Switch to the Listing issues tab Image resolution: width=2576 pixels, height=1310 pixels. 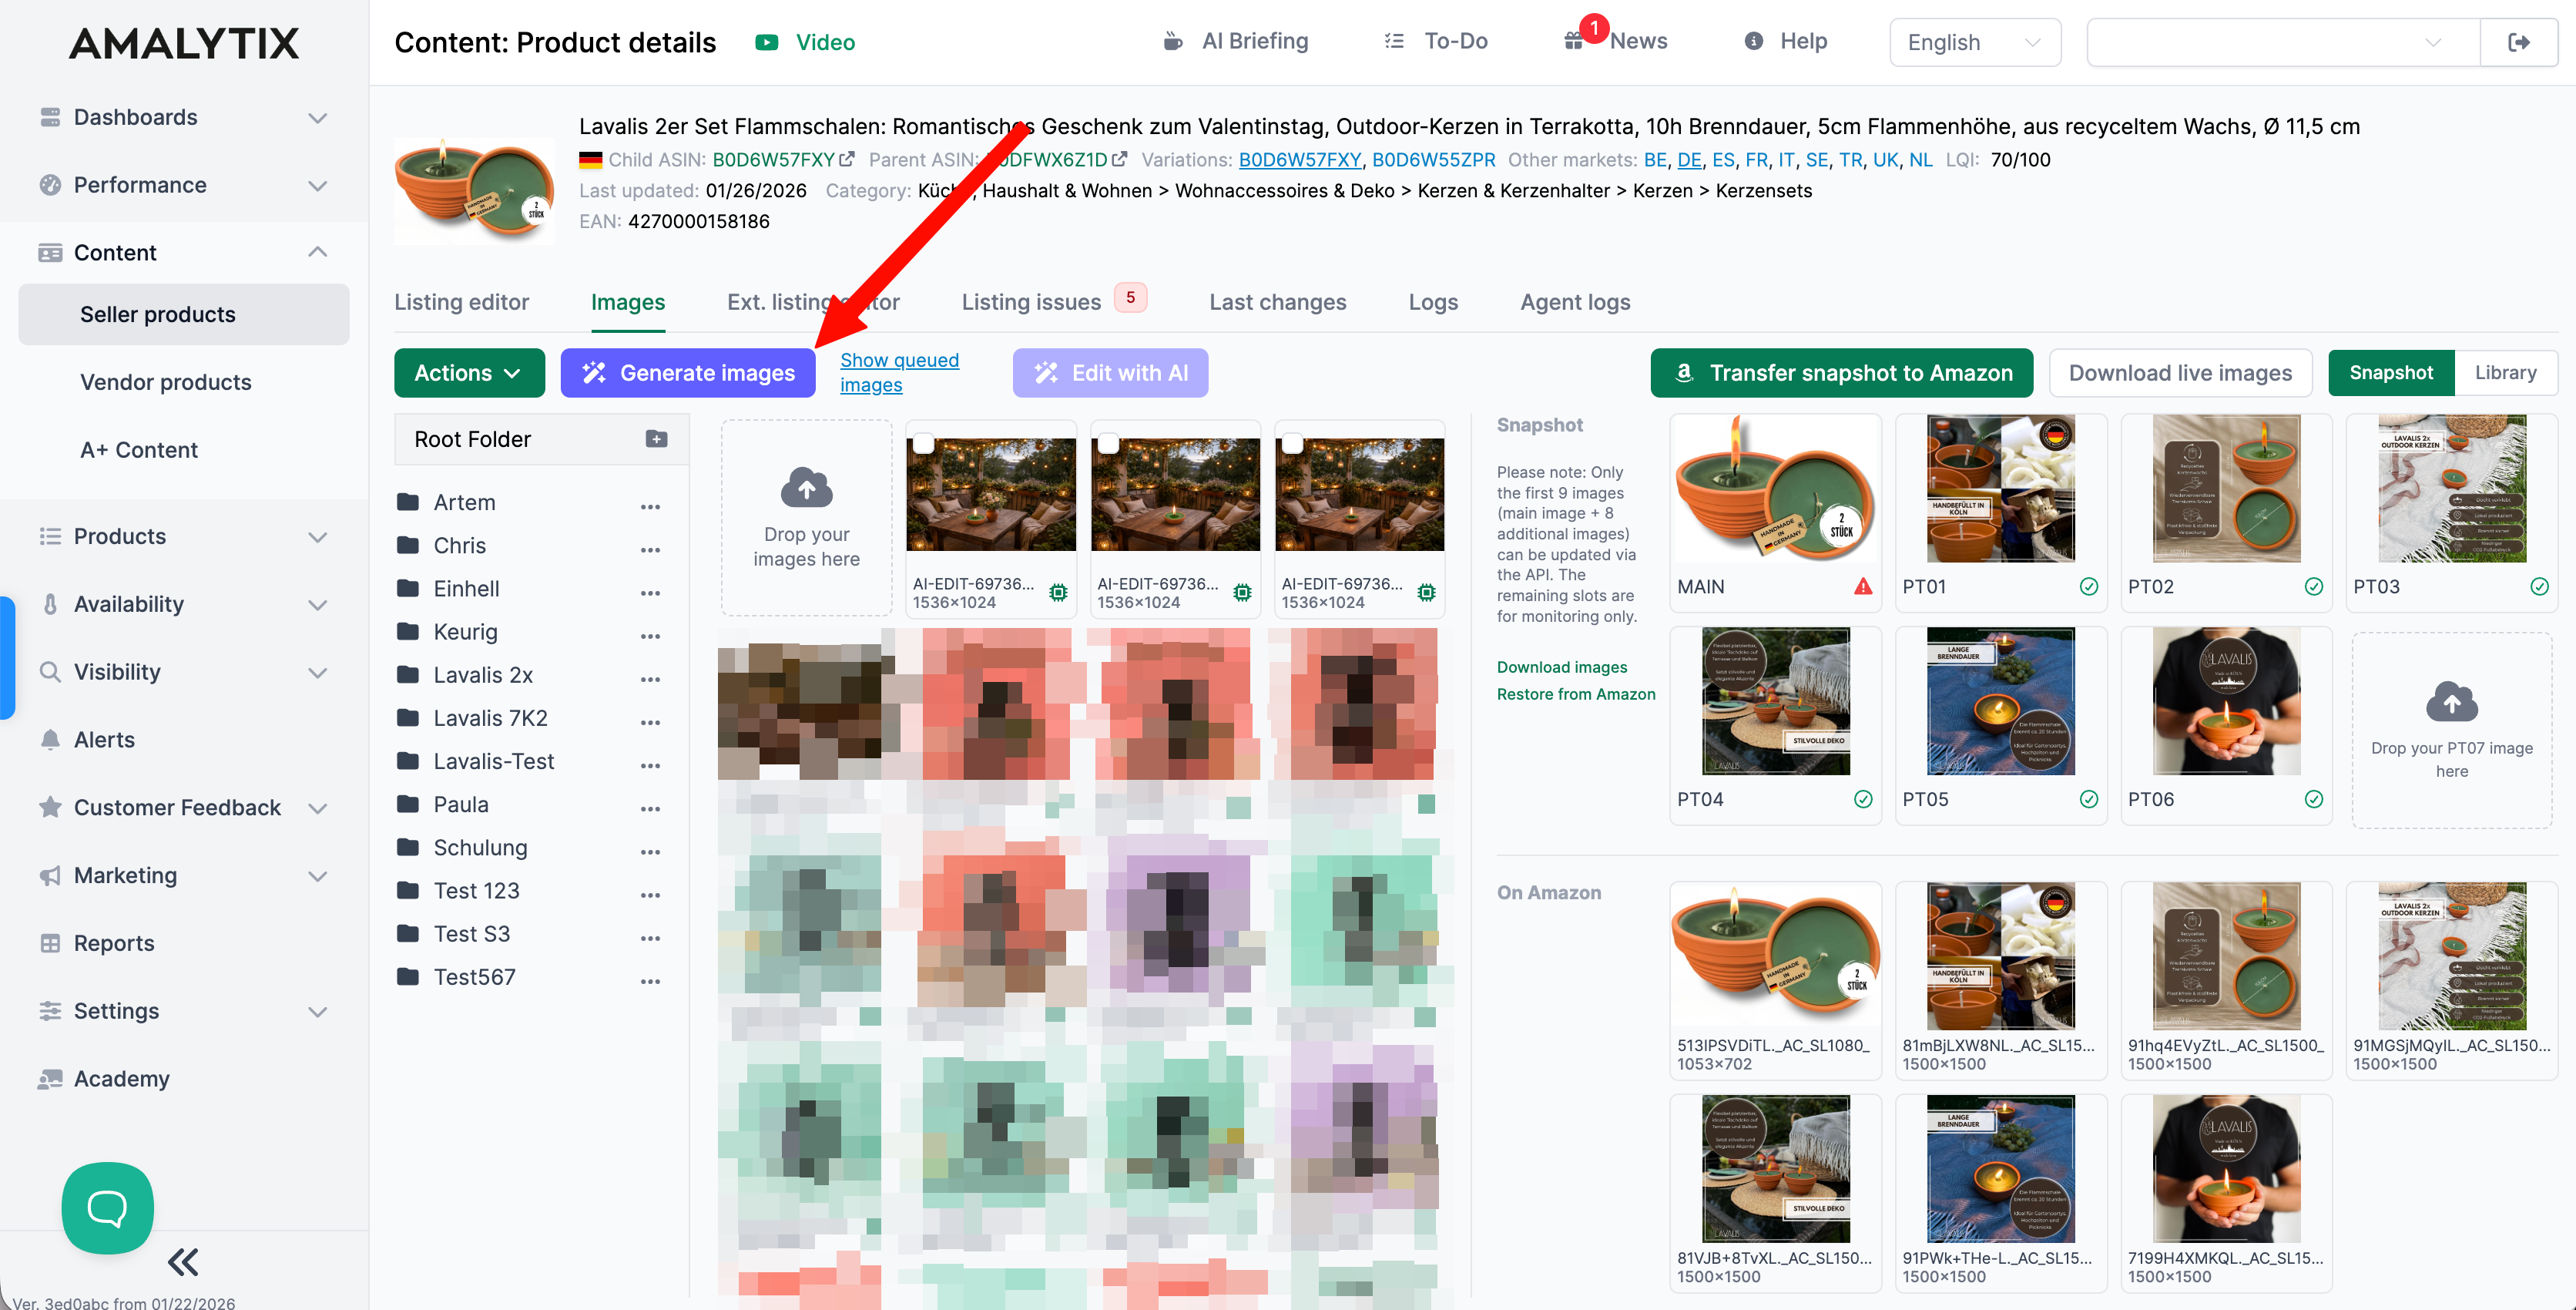pos(1031,301)
